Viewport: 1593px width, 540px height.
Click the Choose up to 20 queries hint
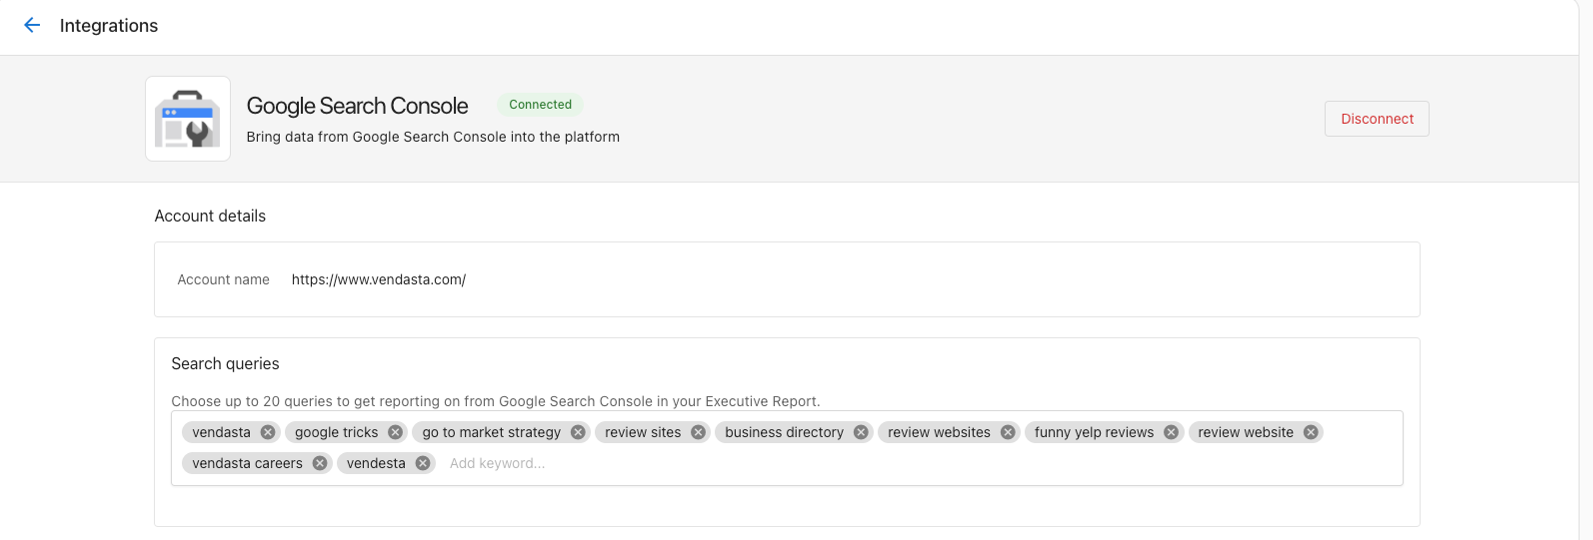click(x=495, y=402)
